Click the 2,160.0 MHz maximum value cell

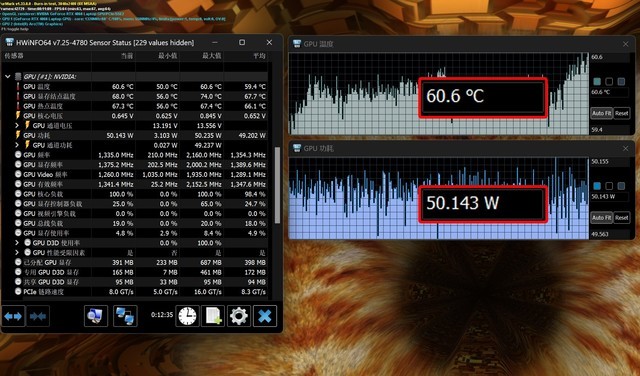point(204,155)
